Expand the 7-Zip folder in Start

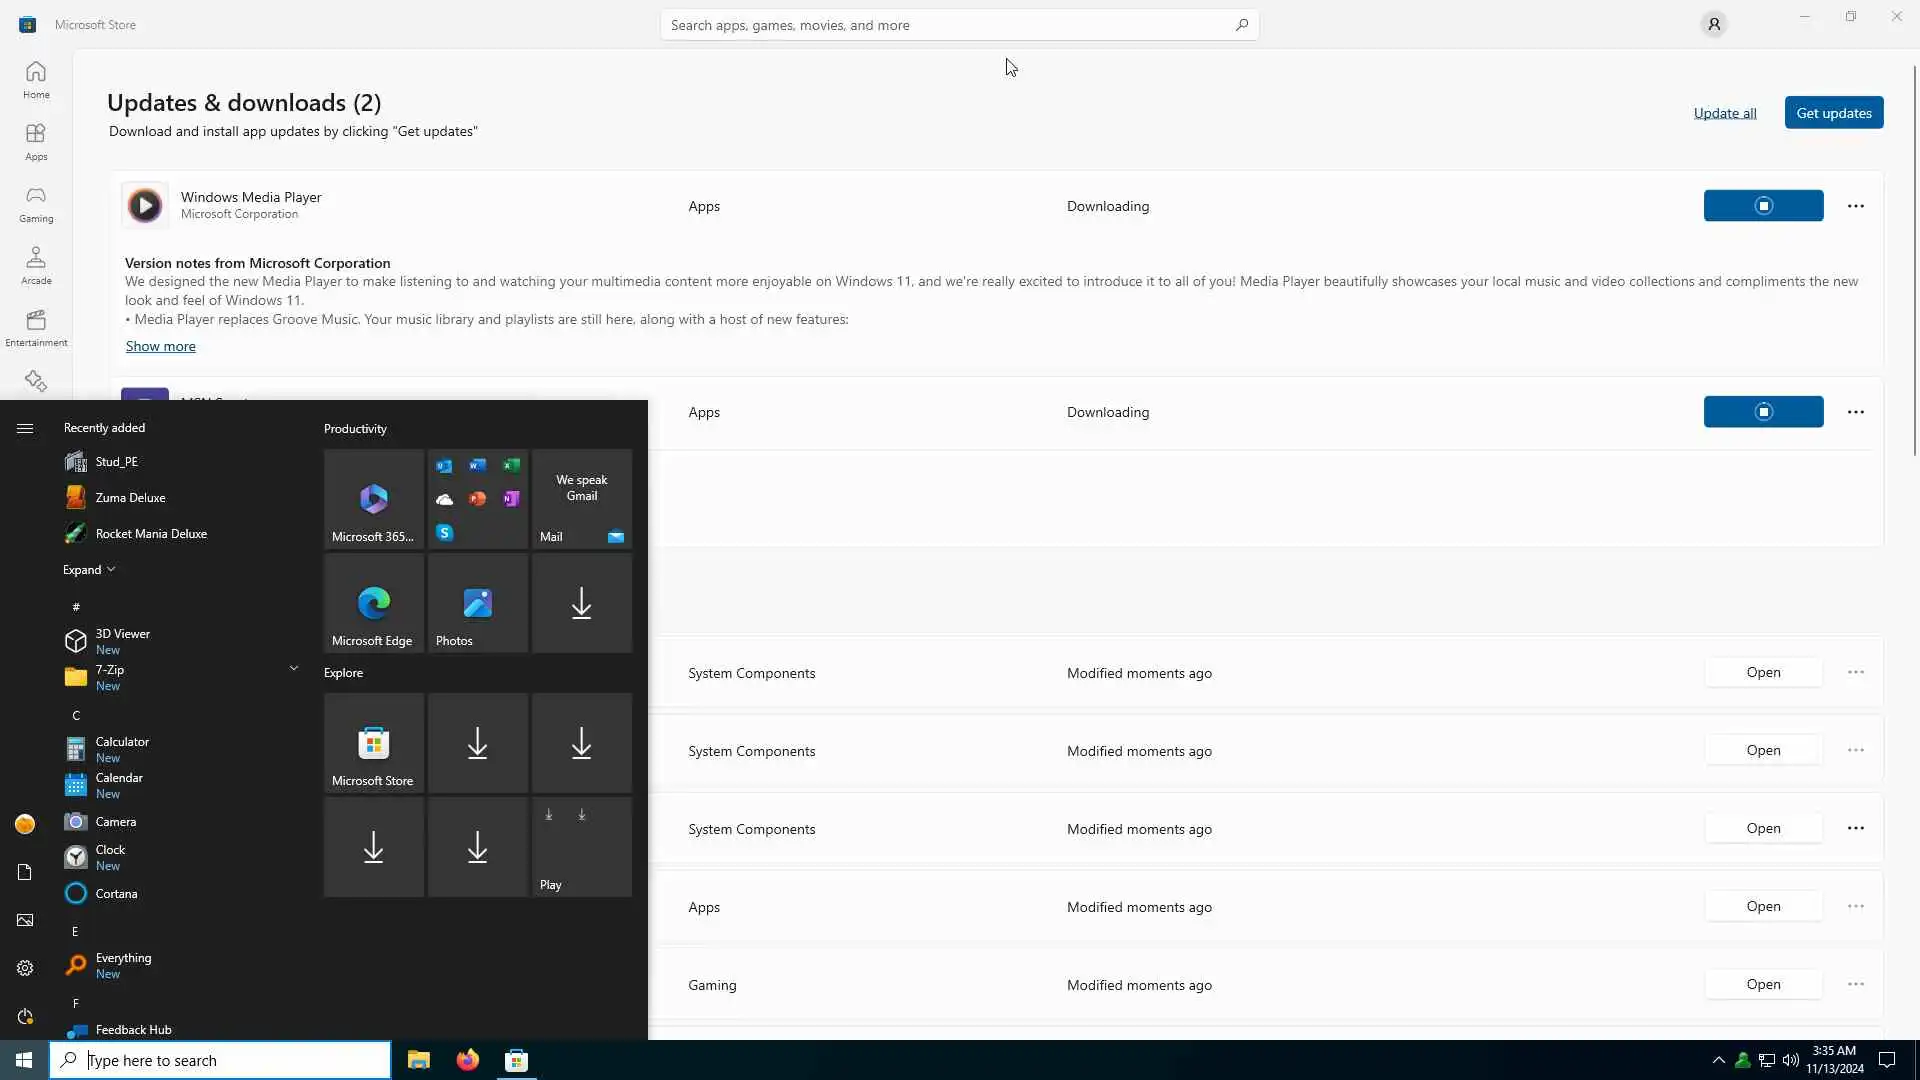(x=293, y=668)
